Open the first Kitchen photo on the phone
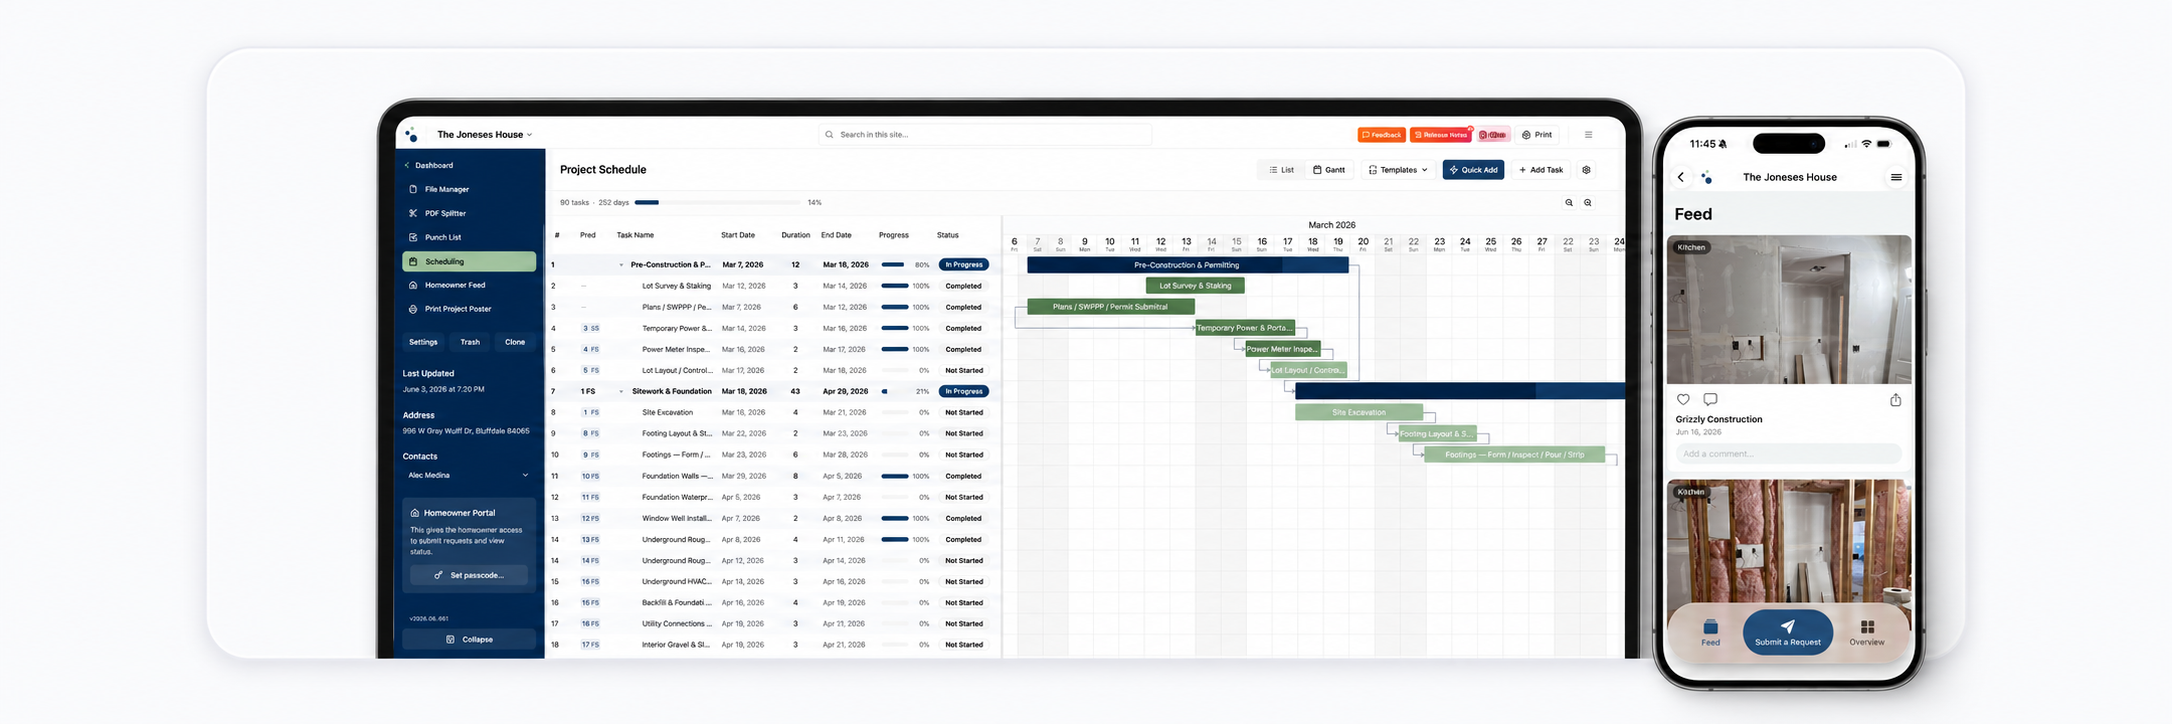 point(1789,310)
